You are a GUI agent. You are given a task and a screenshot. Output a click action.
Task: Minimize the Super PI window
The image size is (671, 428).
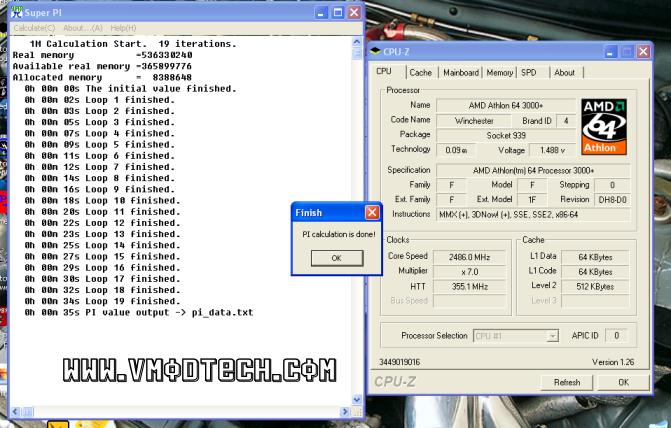click(x=321, y=13)
